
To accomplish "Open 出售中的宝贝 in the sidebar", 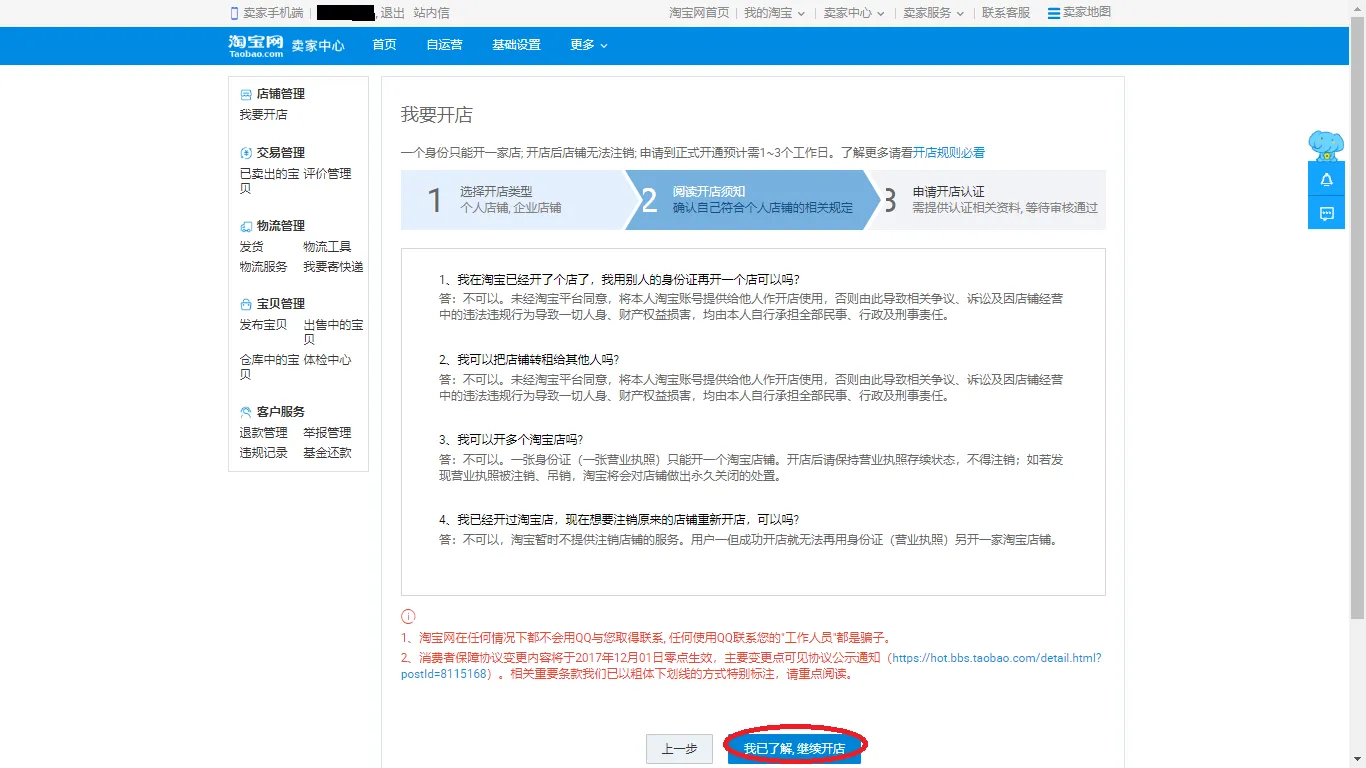I will [x=333, y=332].
